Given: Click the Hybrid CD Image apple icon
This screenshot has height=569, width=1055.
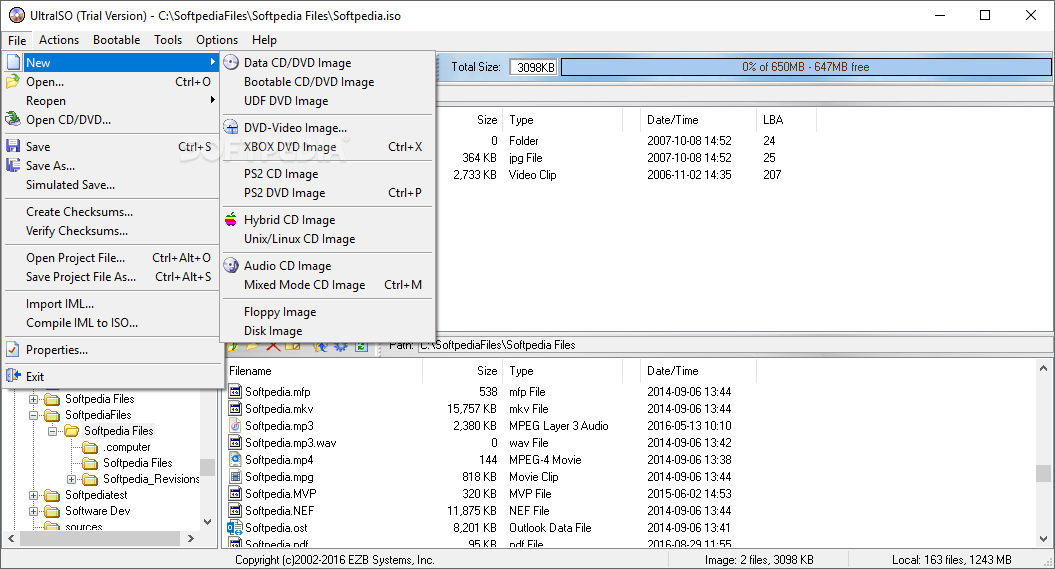Looking at the screenshot, I should coord(231,219).
